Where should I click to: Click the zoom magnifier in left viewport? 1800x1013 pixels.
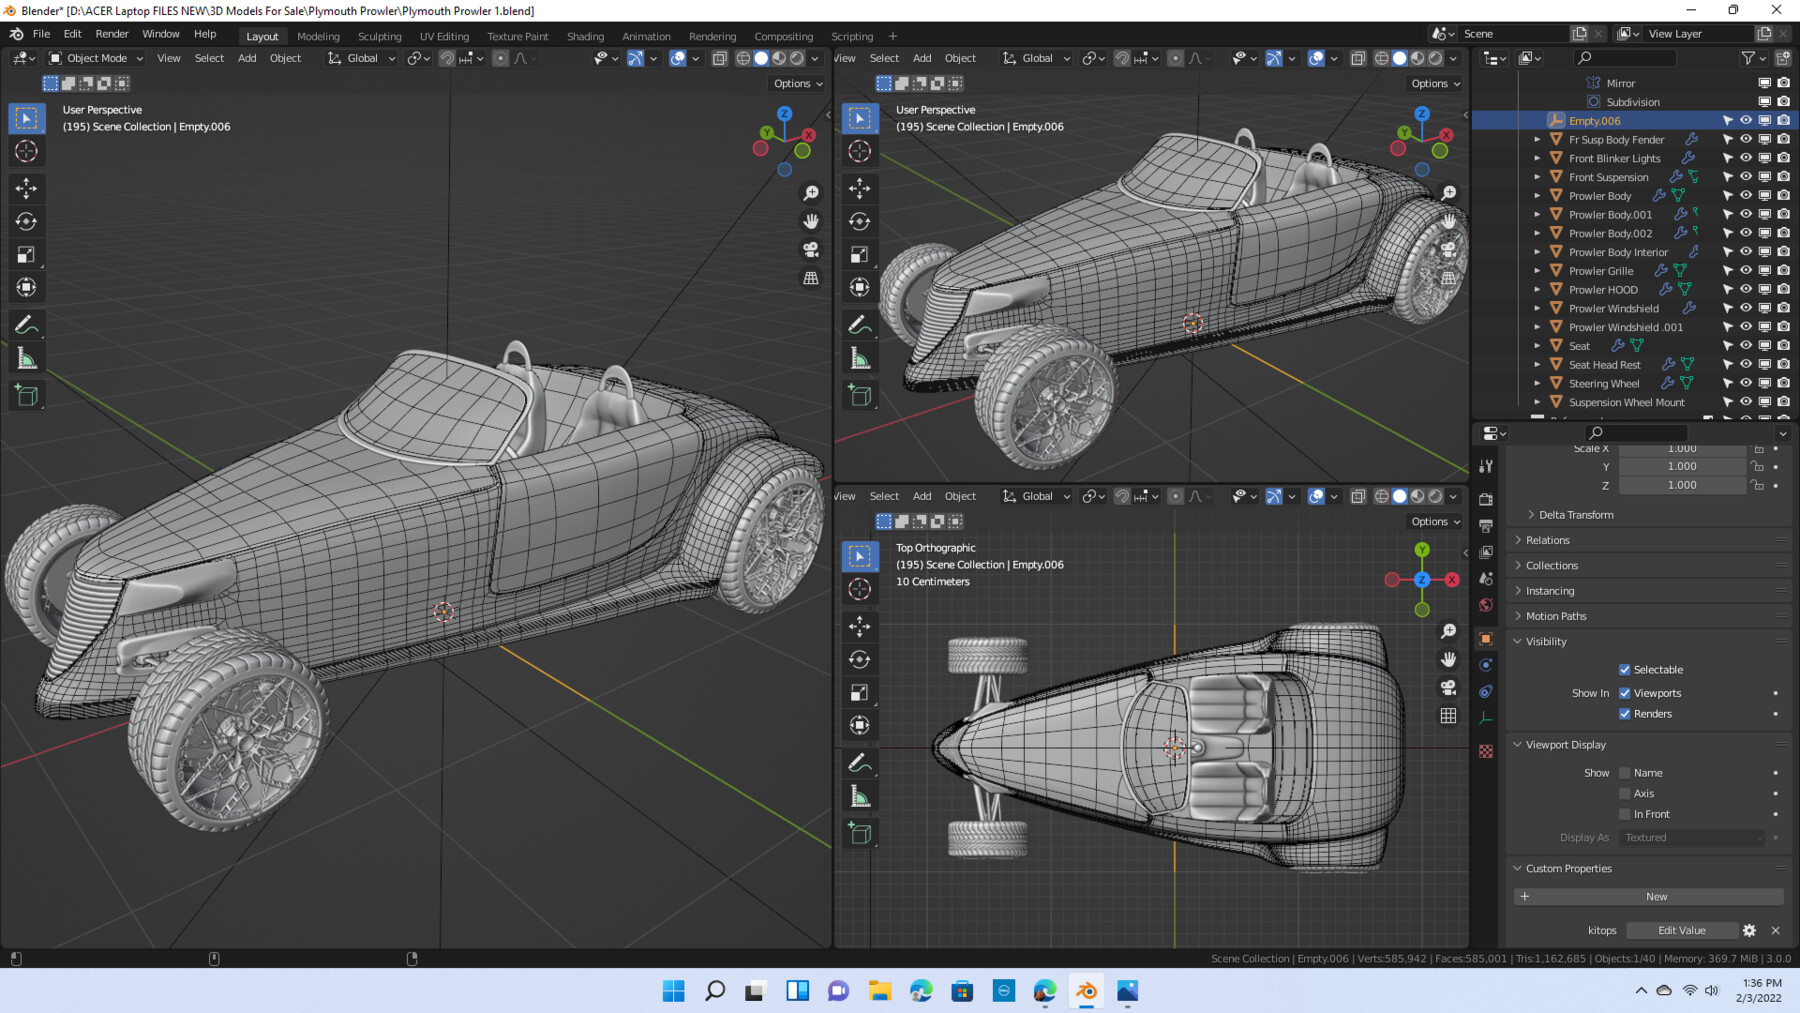tap(811, 193)
